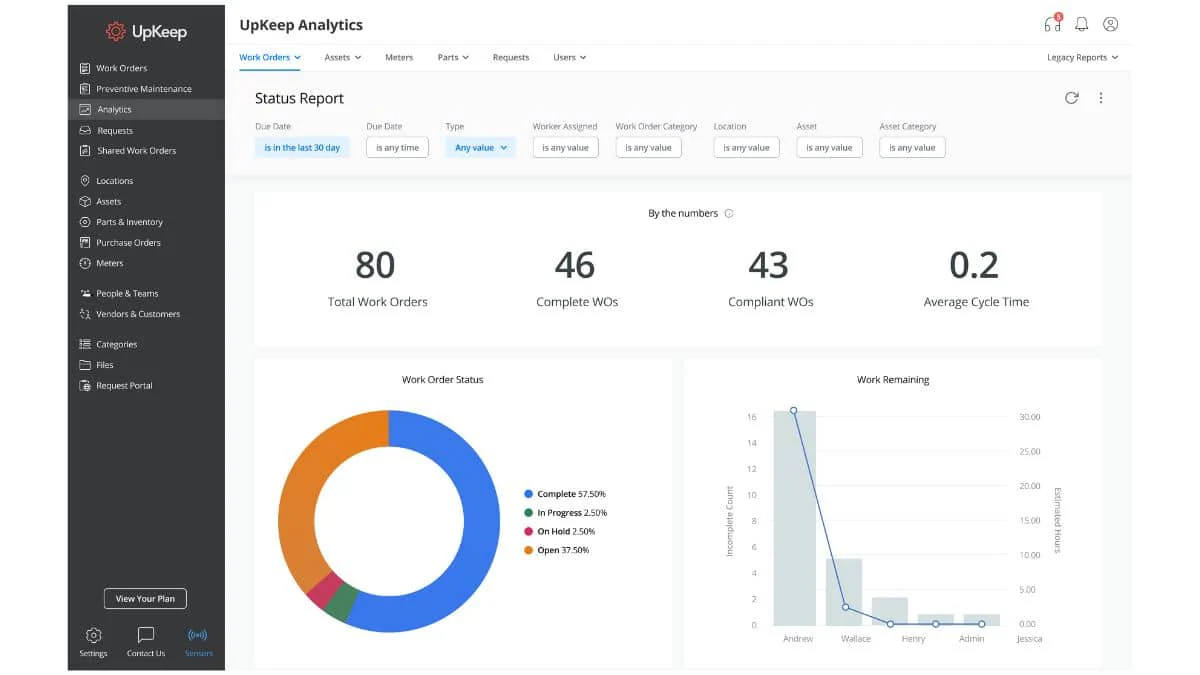Screen dimensions: 1200x675
Task: Open Work Order Category filter value
Action: coord(649,147)
